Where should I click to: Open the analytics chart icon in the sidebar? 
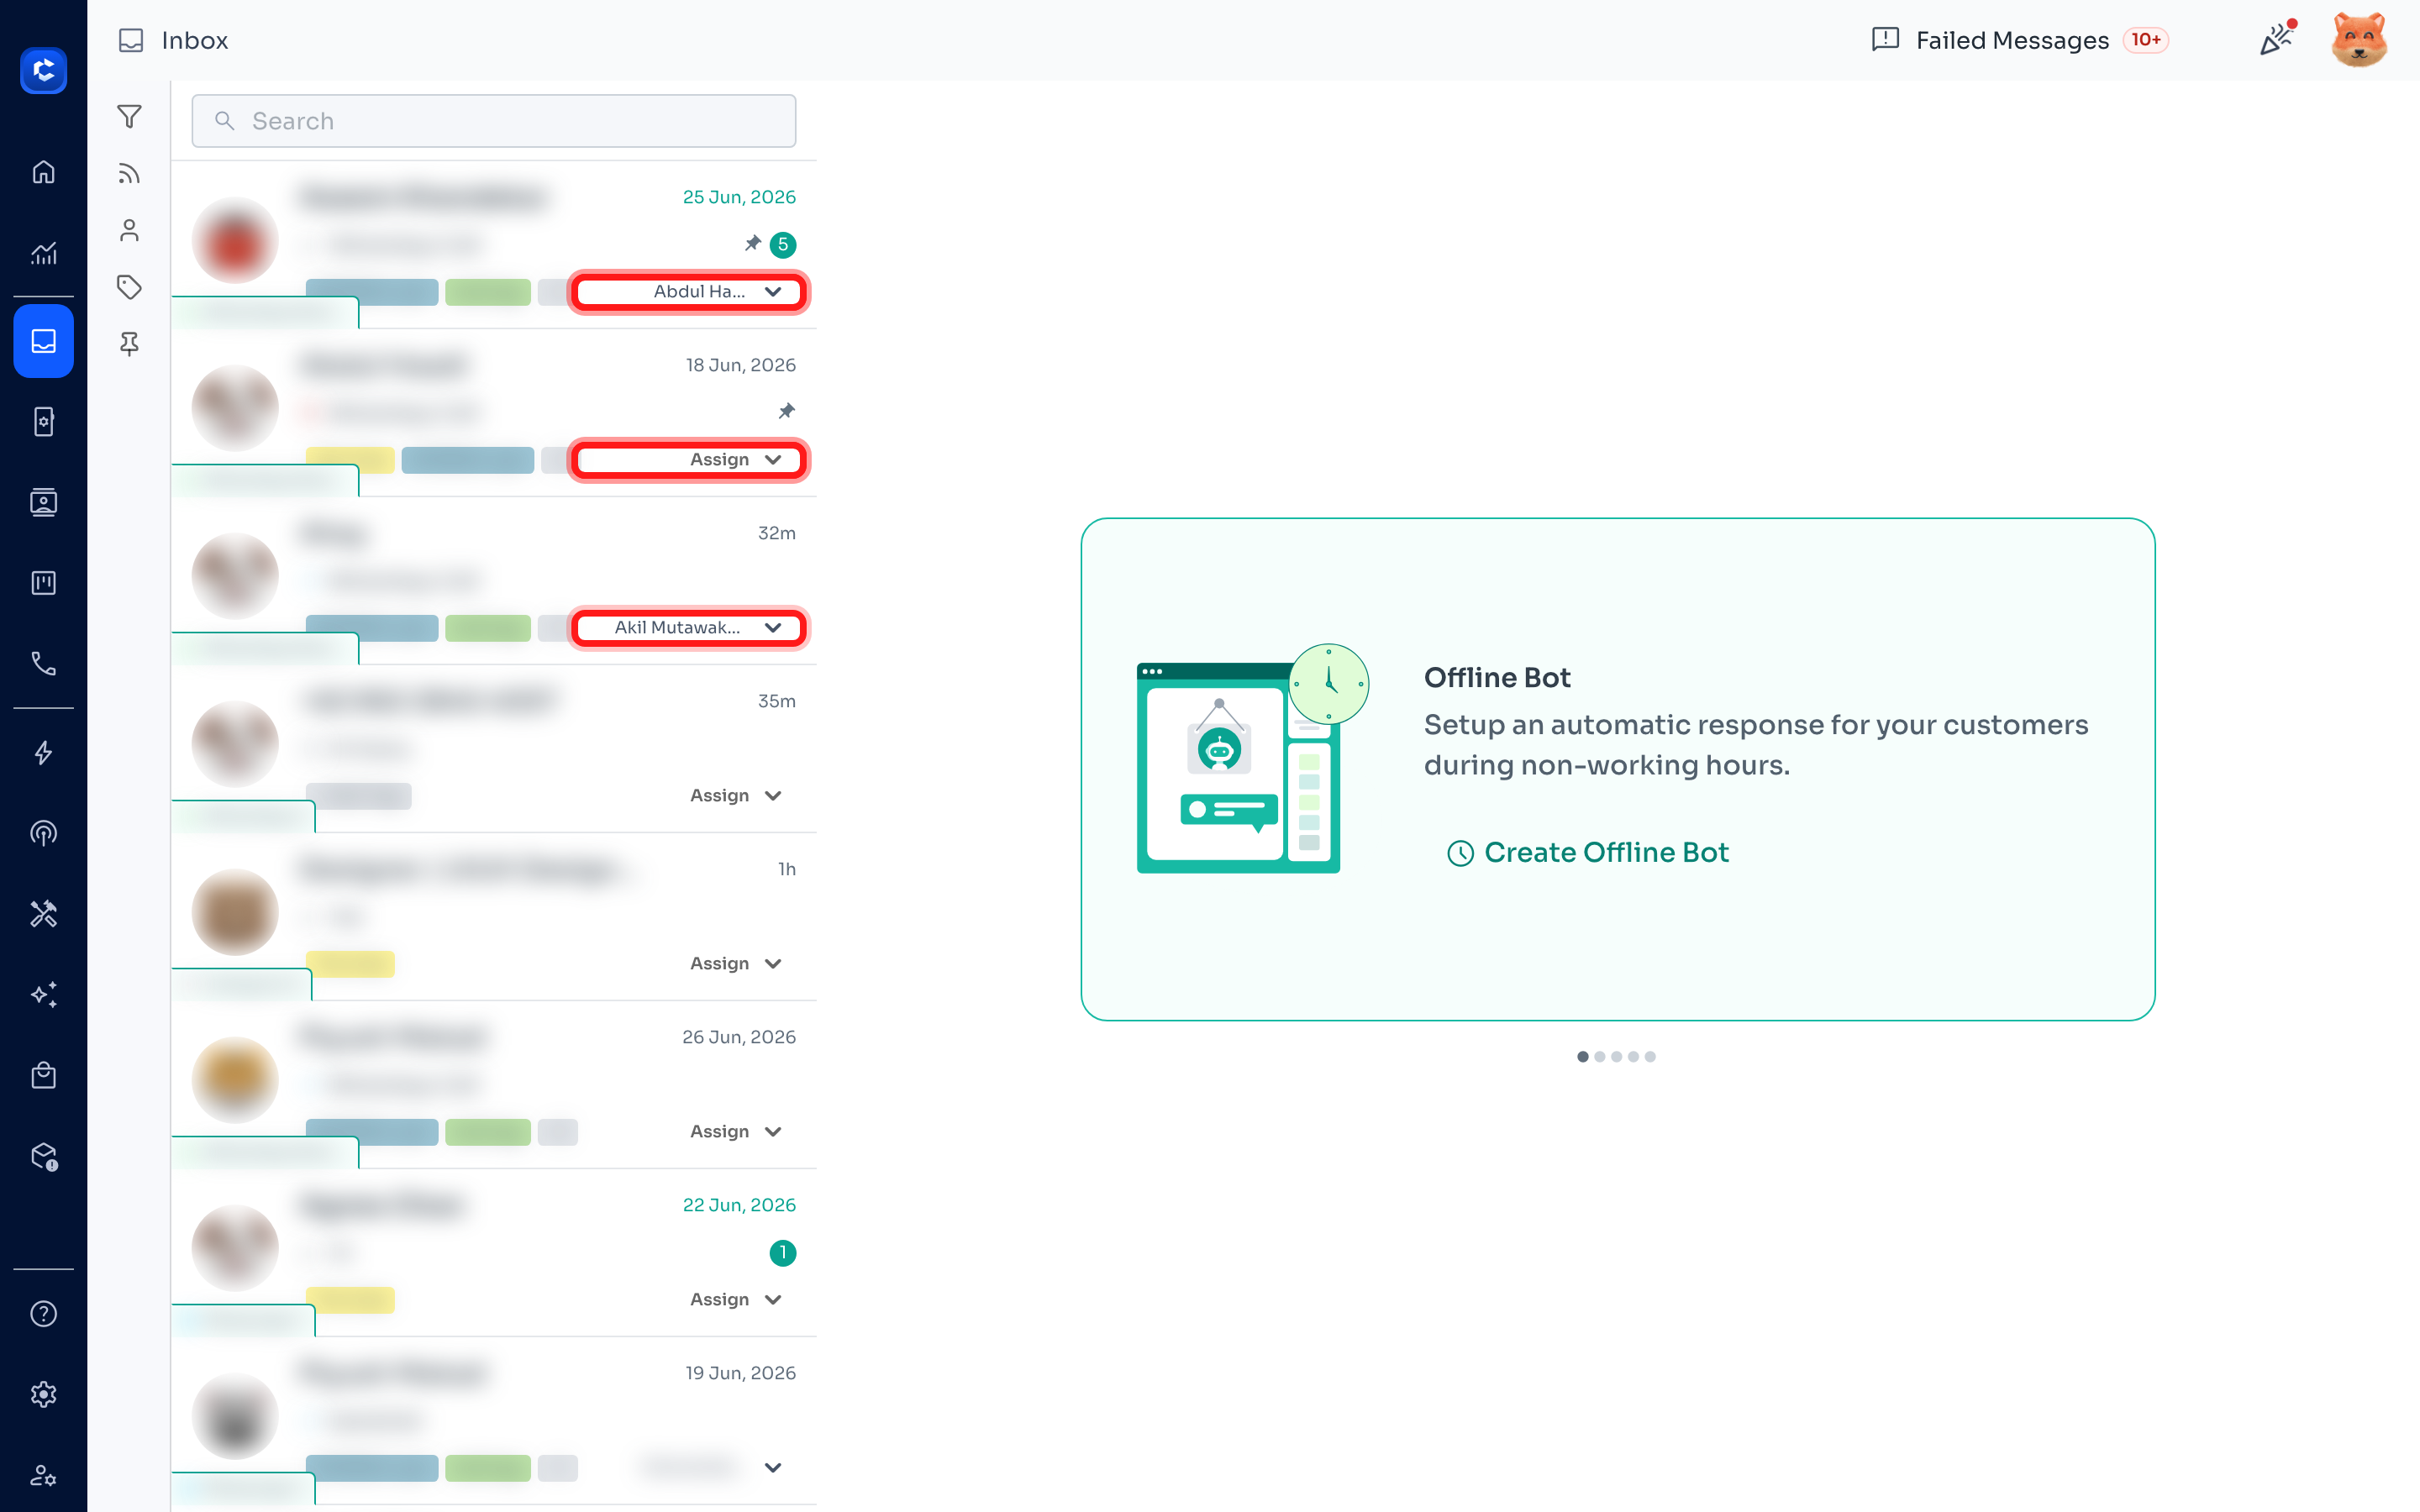pos(43,253)
